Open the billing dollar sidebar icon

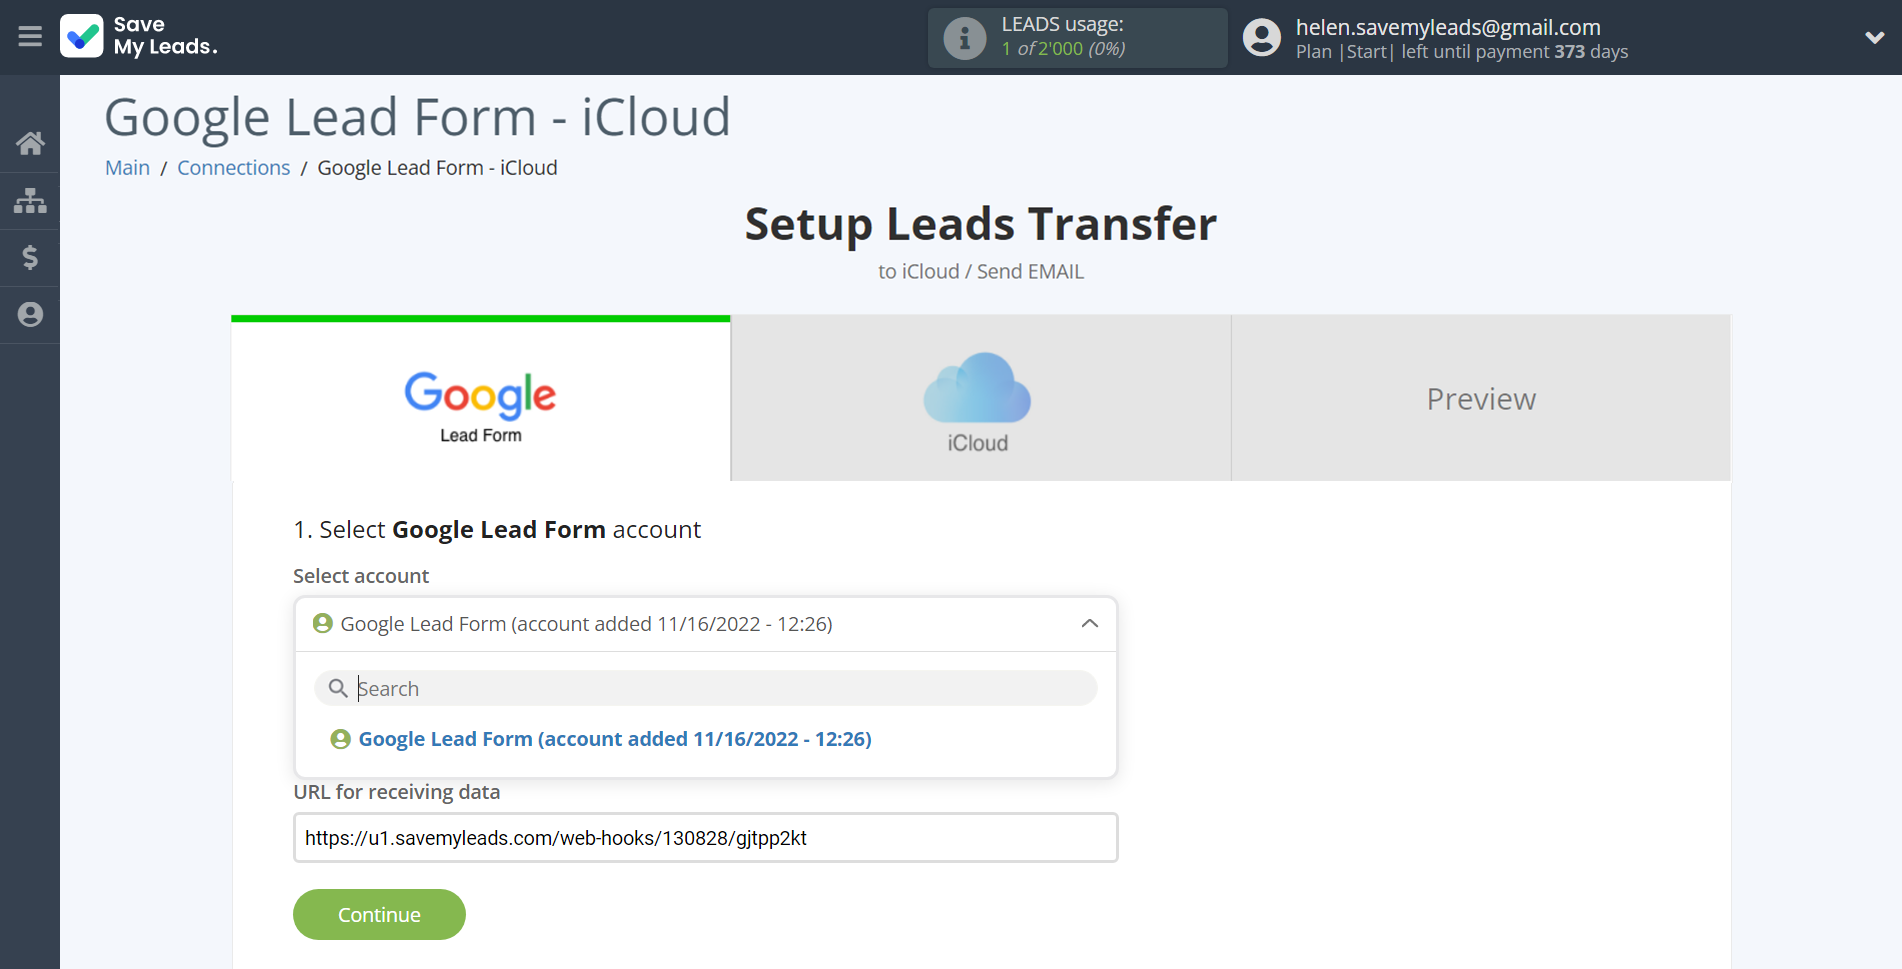[30, 258]
